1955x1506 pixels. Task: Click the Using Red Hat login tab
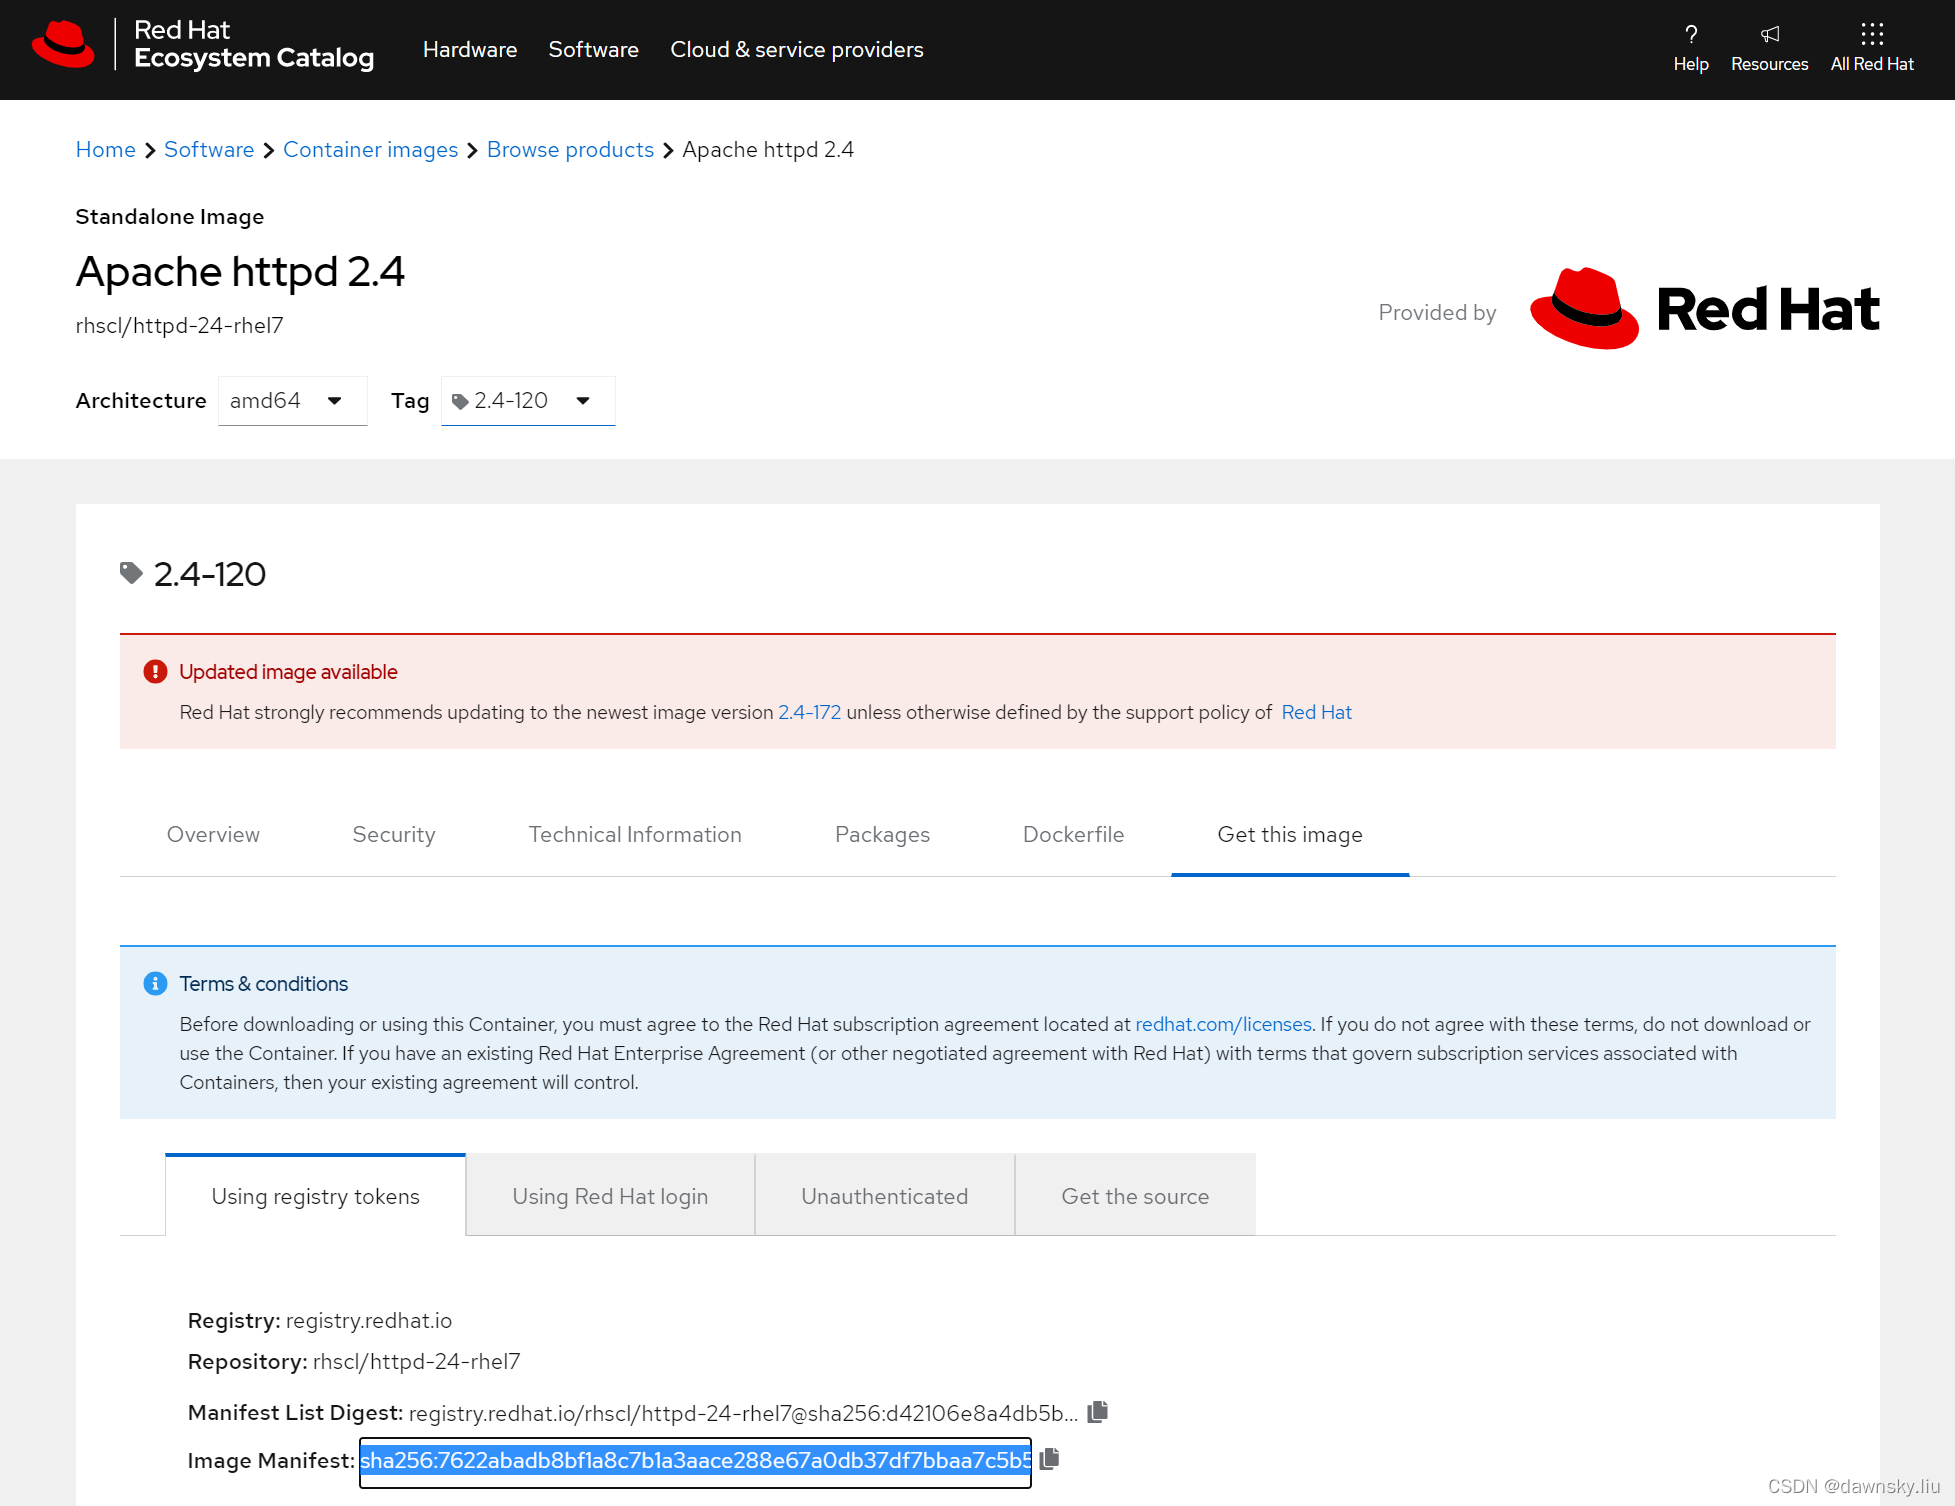[x=607, y=1194]
